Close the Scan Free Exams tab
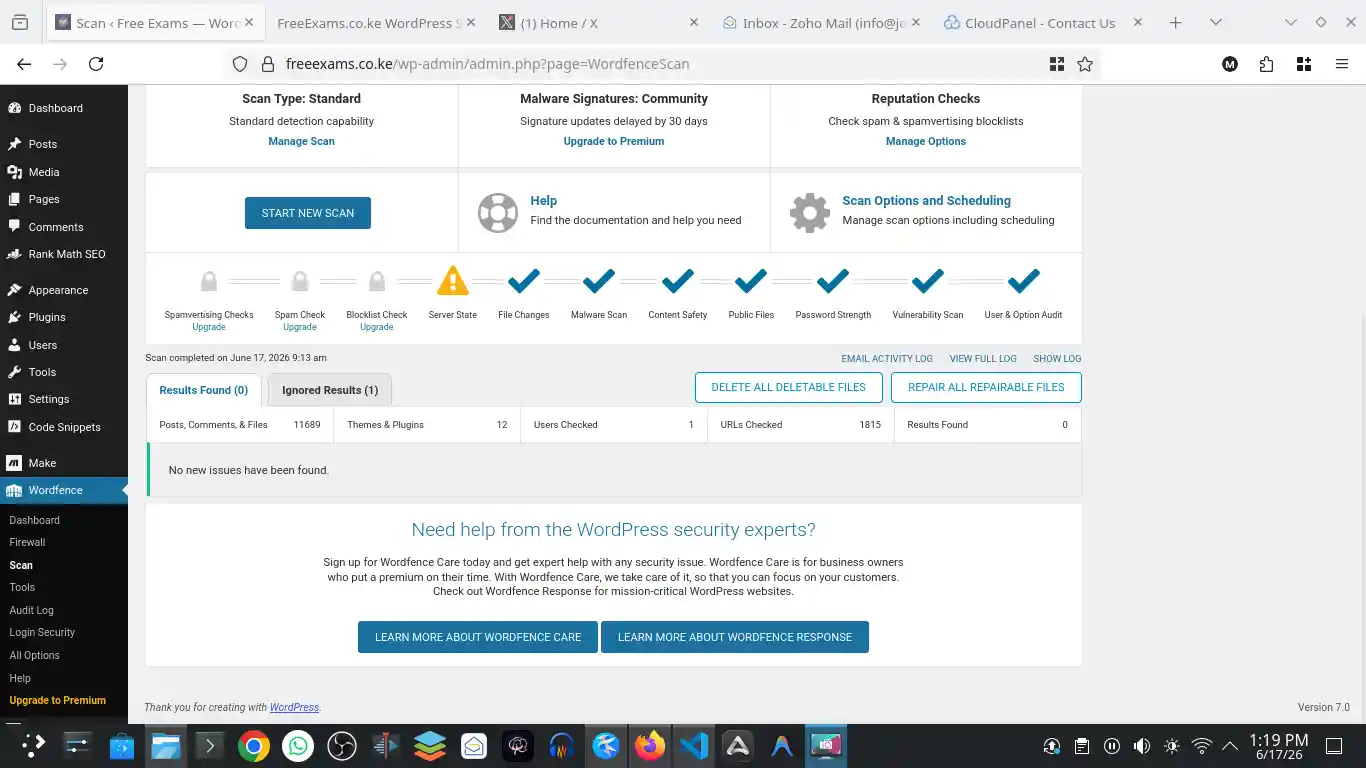The image size is (1366, 768). [249, 22]
